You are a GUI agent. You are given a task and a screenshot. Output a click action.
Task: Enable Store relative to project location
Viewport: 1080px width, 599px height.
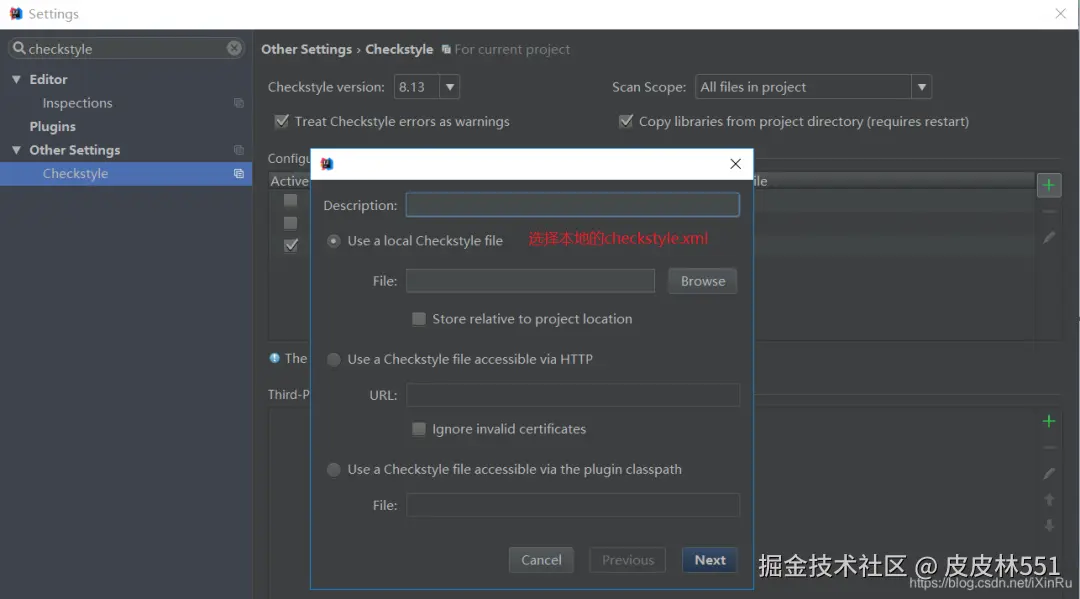click(419, 319)
